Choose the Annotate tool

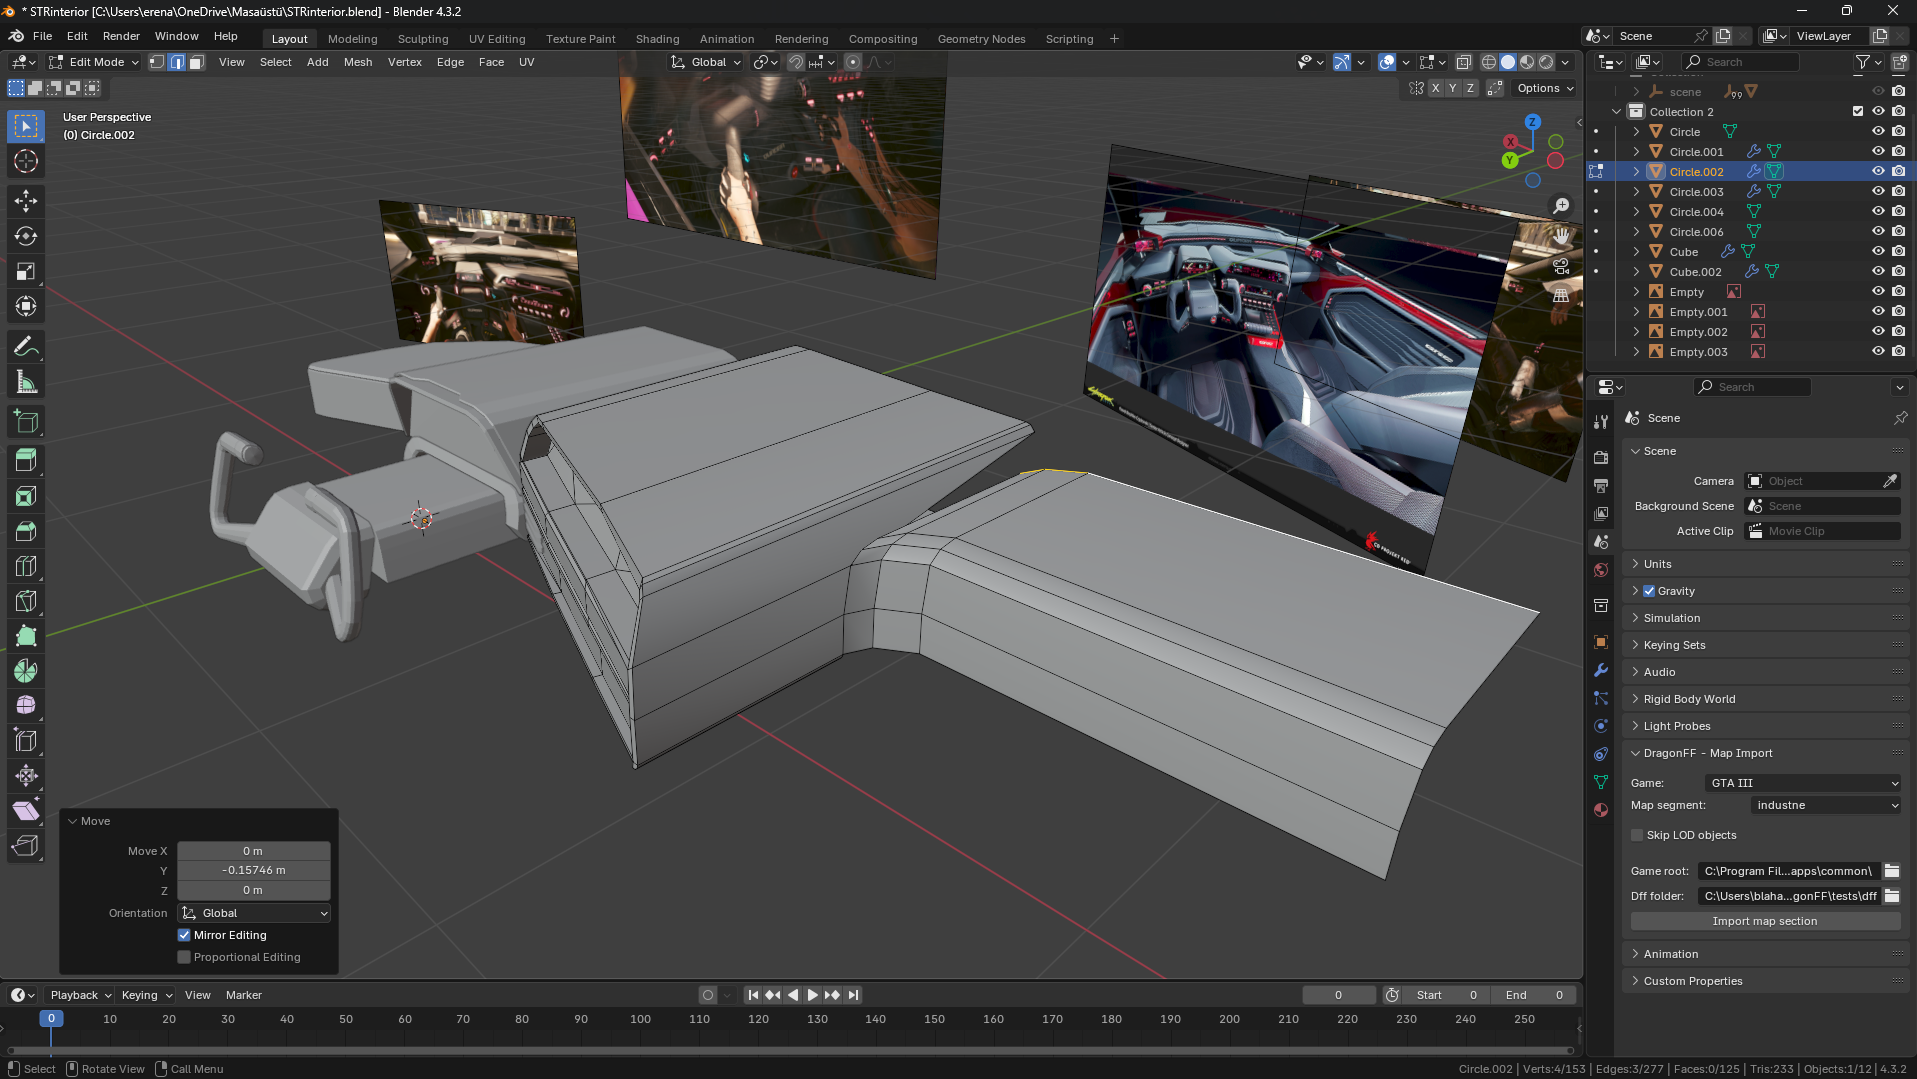(26, 347)
